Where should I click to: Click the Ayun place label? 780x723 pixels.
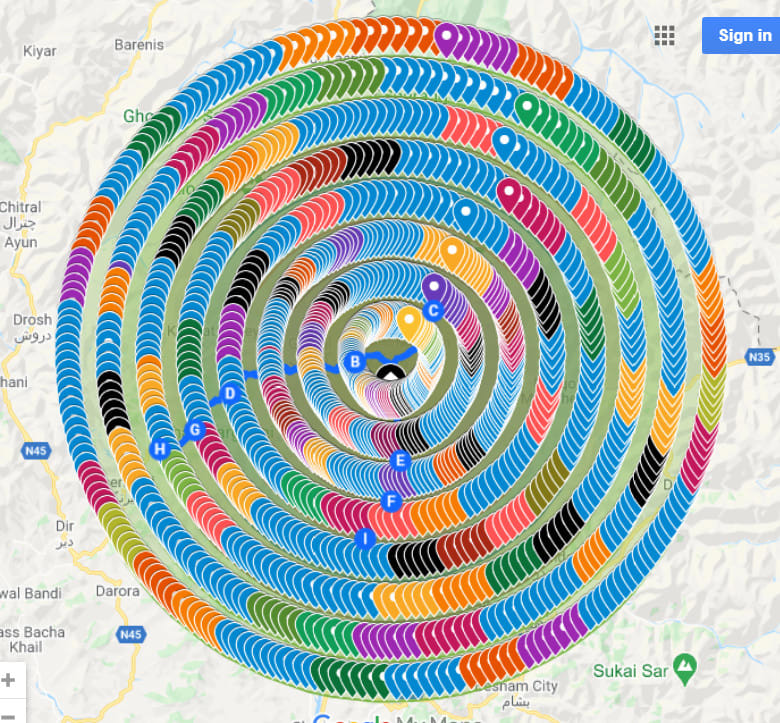click(21, 242)
